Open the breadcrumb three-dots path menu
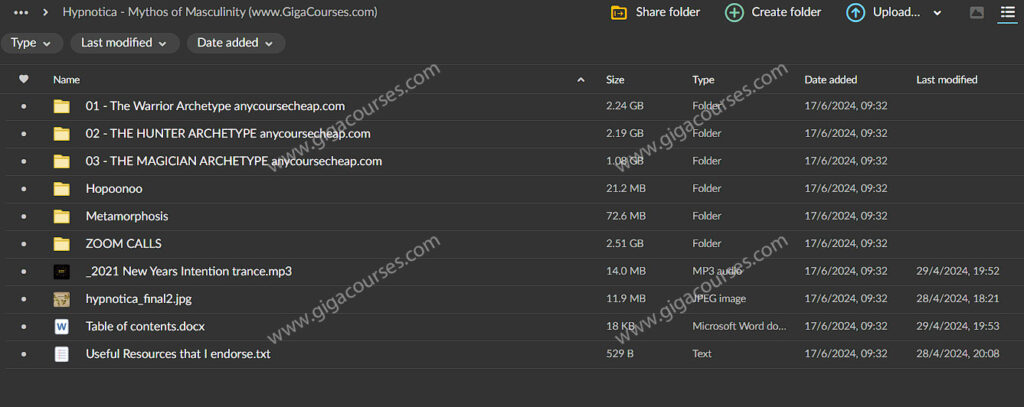The image size is (1024, 407). [x=20, y=12]
